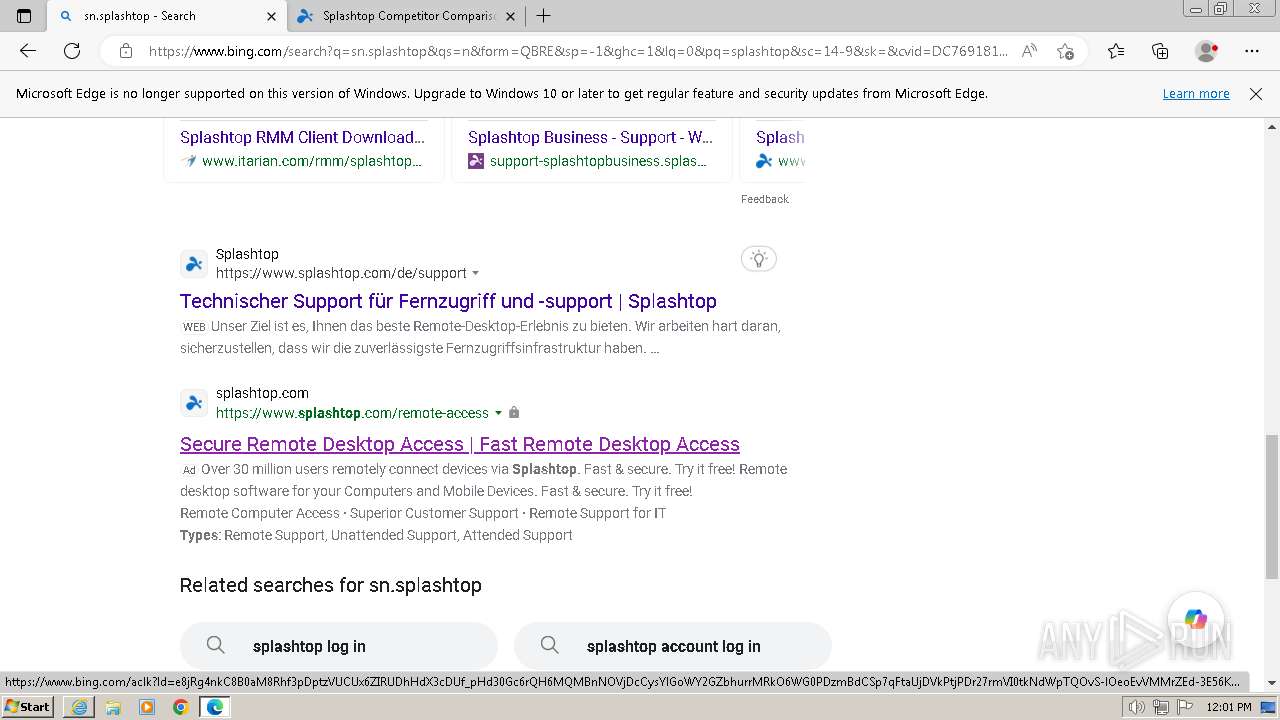Open Microsoft Edge taskbar icon
This screenshot has height=720, width=1280.
point(215,707)
